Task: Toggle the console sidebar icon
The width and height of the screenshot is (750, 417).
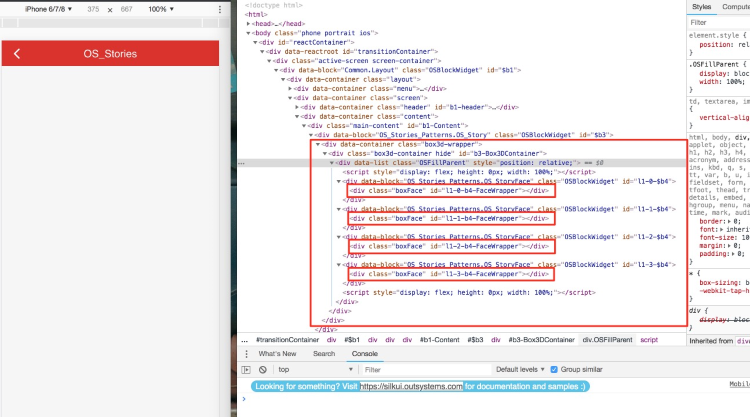Action: (x=248, y=369)
